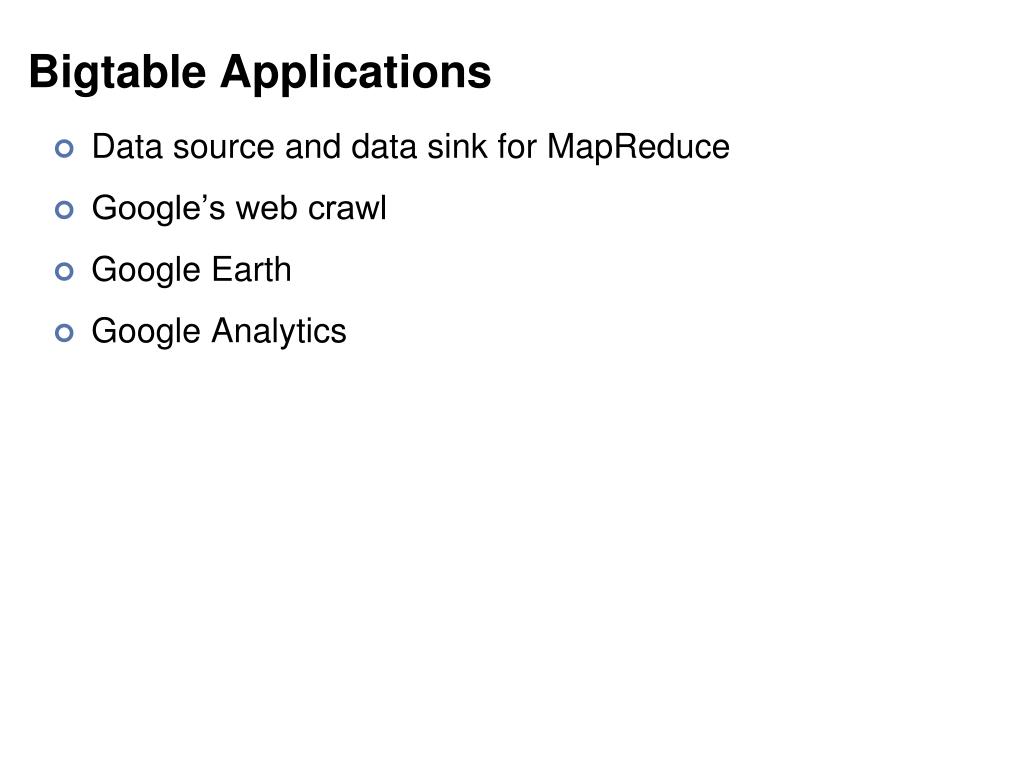Click the word Data starting the first bullet

(127, 146)
